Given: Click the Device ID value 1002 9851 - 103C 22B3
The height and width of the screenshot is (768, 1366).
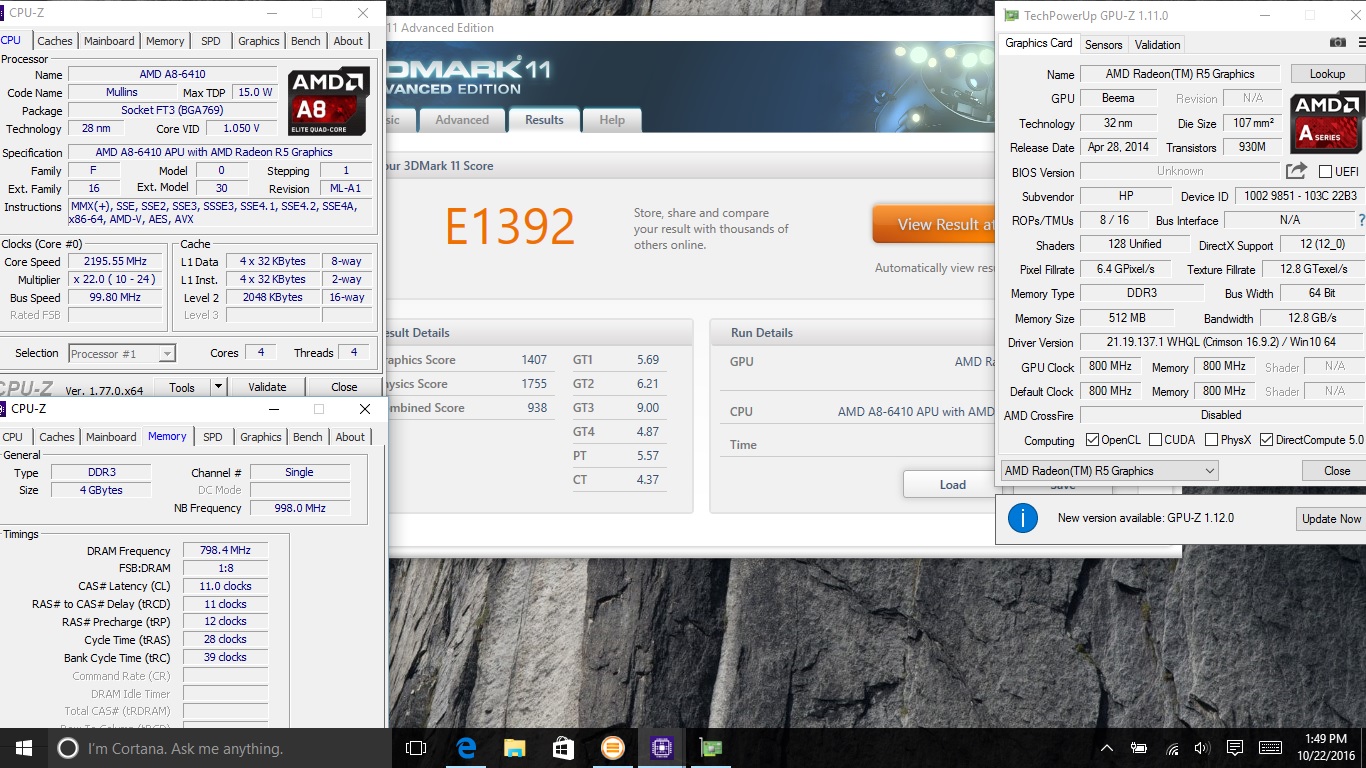Looking at the screenshot, I should click(1298, 196).
